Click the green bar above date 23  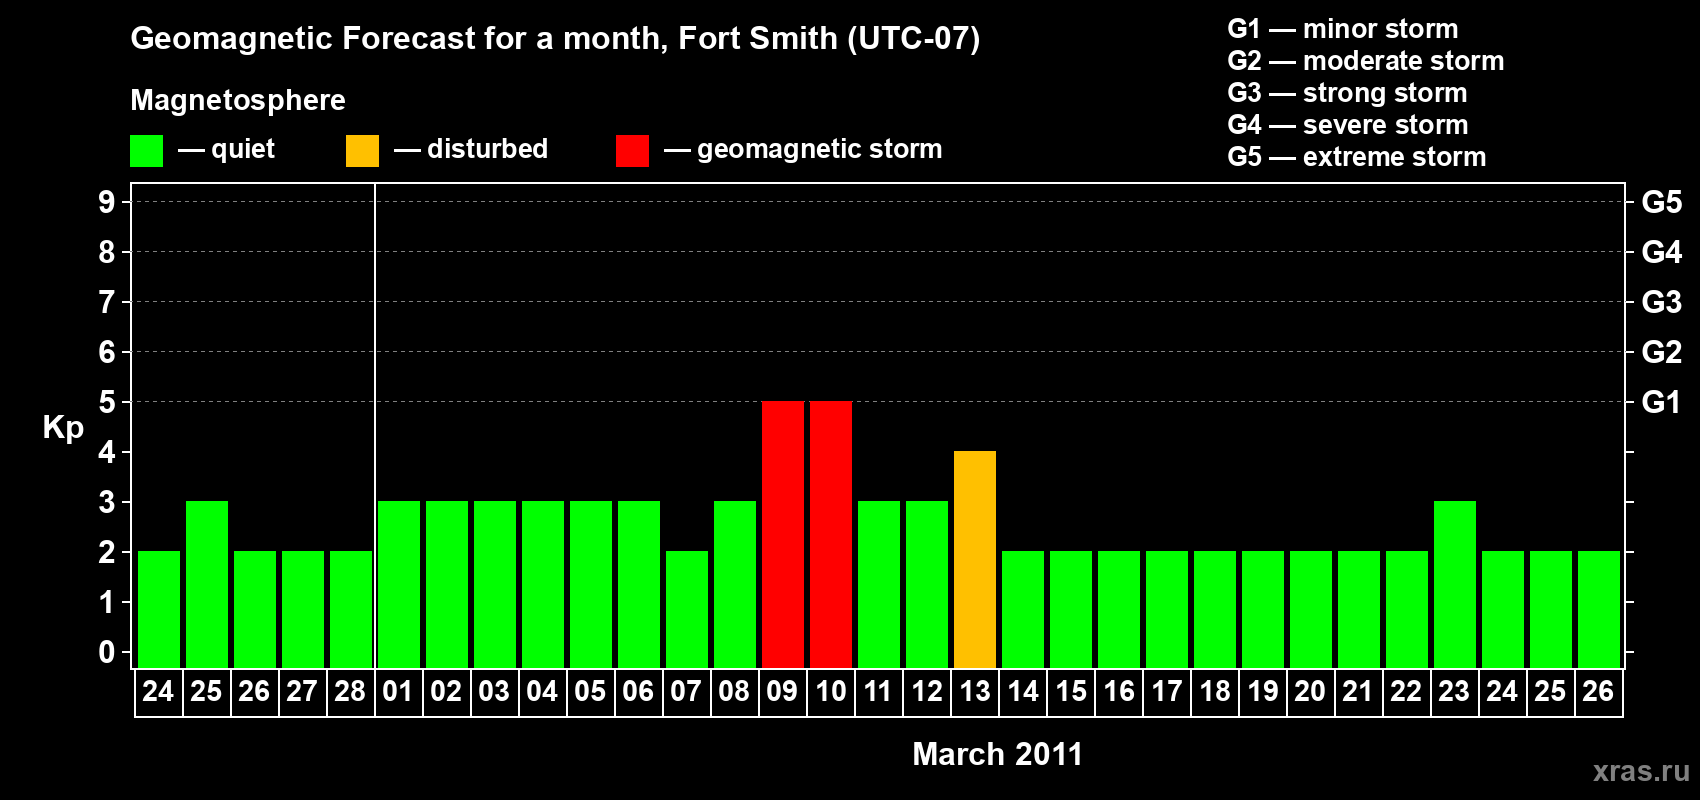(x=1455, y=584)
